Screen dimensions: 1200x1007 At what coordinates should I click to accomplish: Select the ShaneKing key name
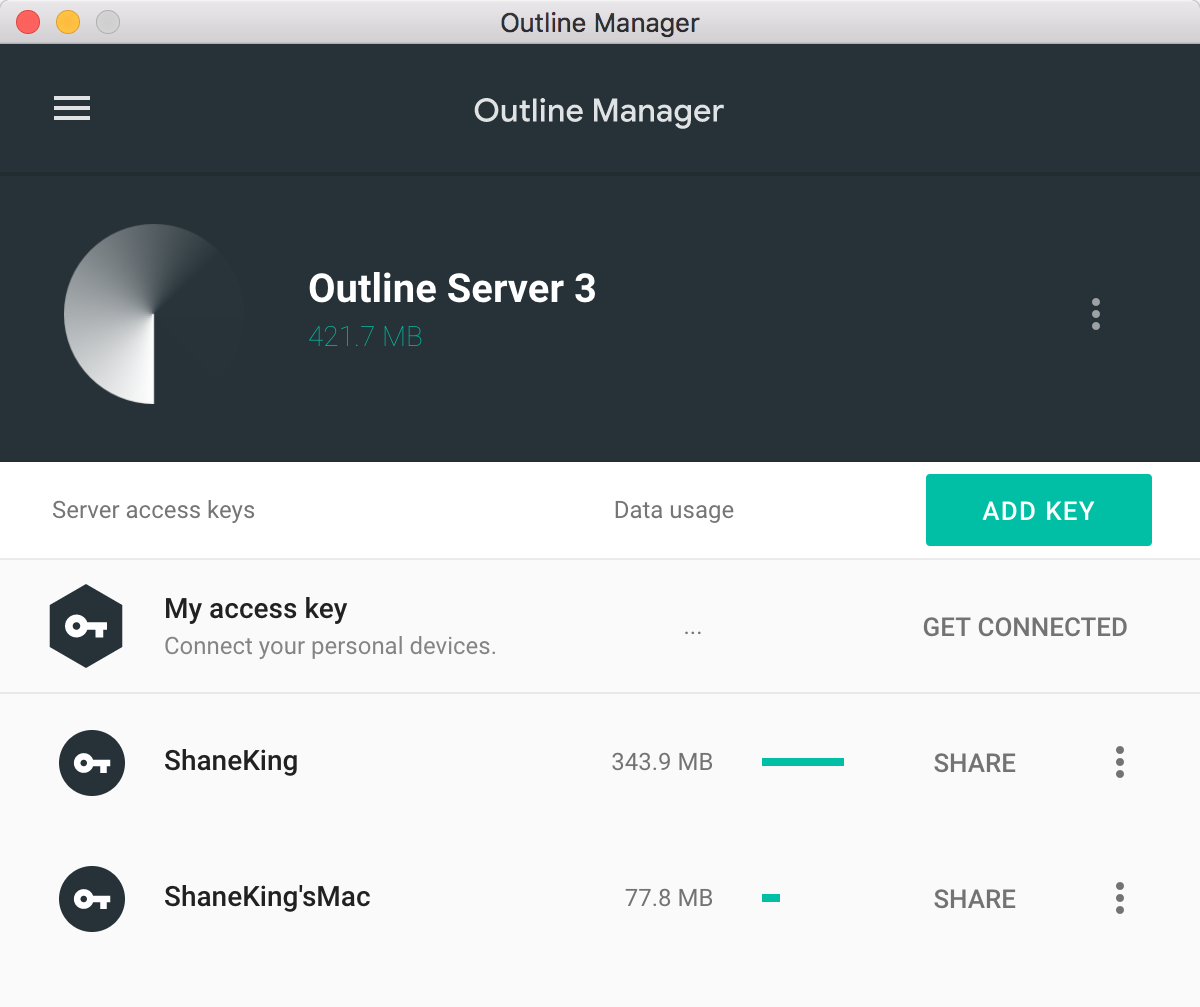pyautogui.click(x=231, y=761)
